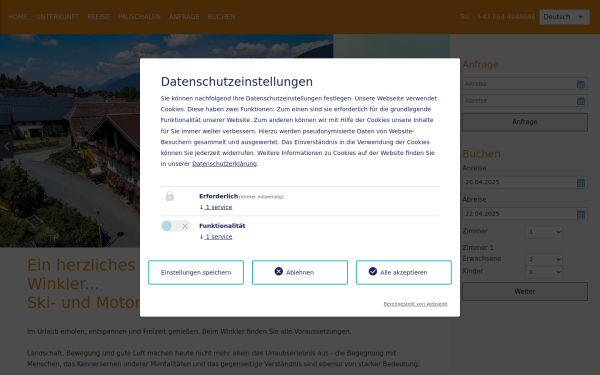Image resolution: width=600 pixels, height=375 pixels.
Task: Toggle the Funktionalität cookie switch
Action: pos(176,226)
